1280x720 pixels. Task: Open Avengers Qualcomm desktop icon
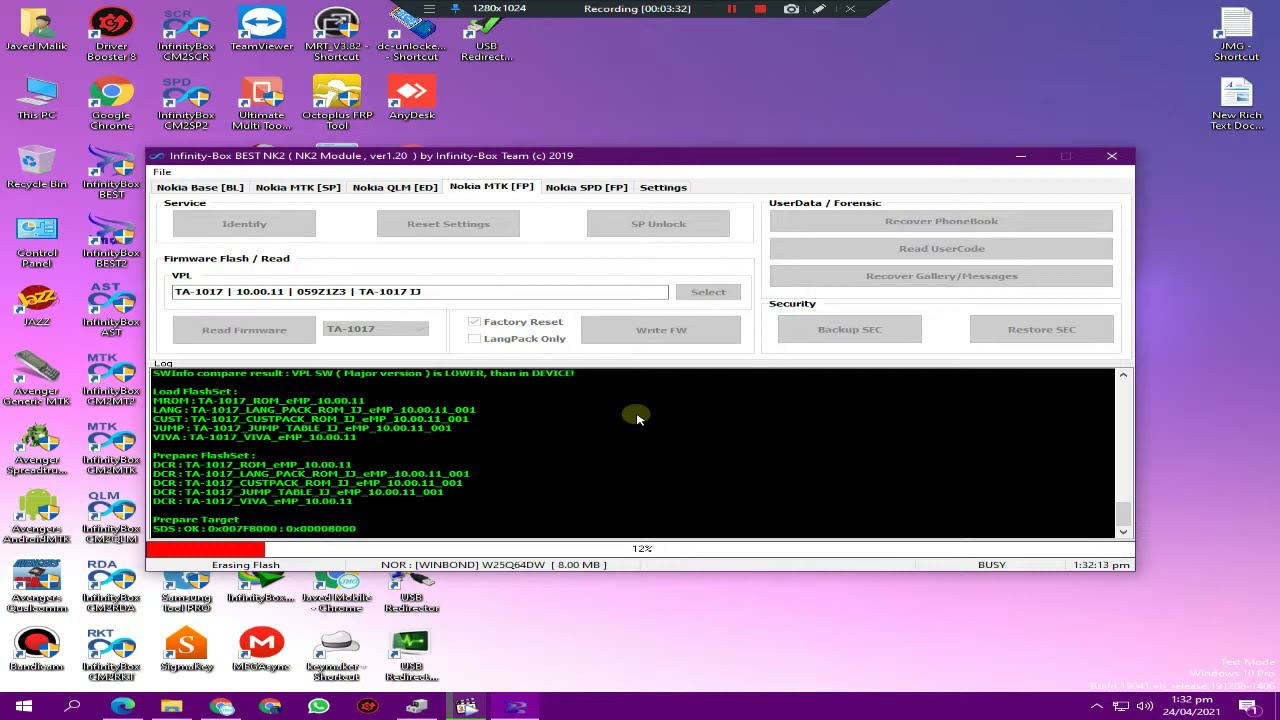click(x=37, y=587)
